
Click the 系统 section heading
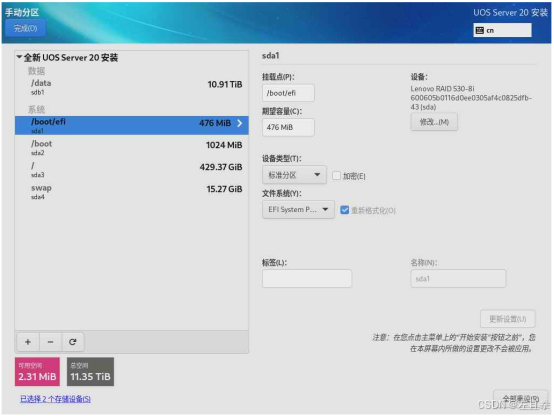[36, 109]
